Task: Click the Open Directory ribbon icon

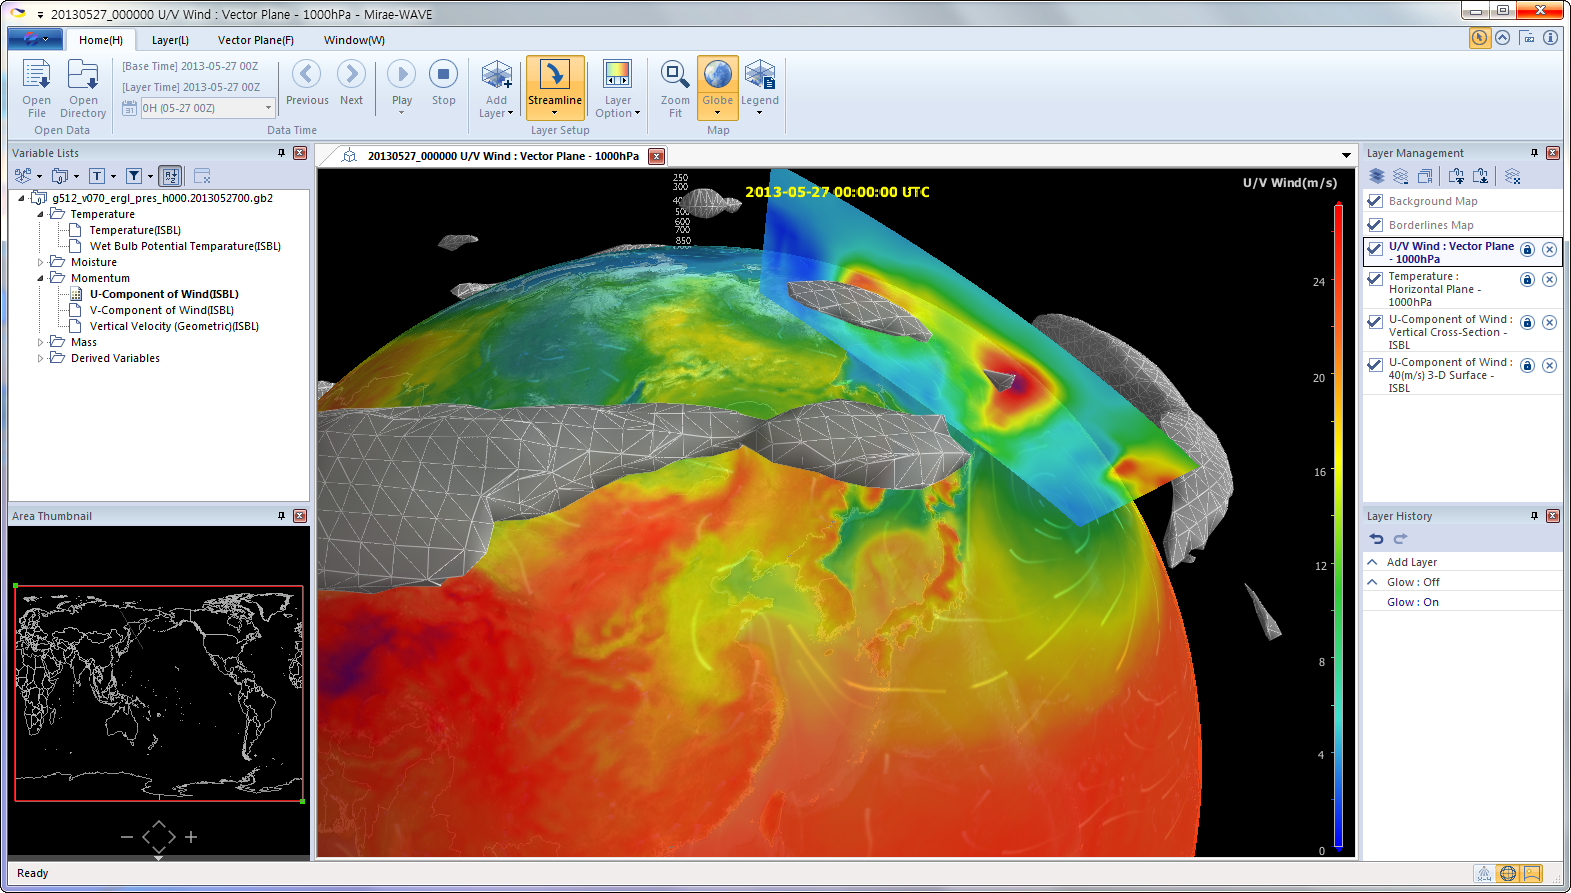Action: coord(83,88)
